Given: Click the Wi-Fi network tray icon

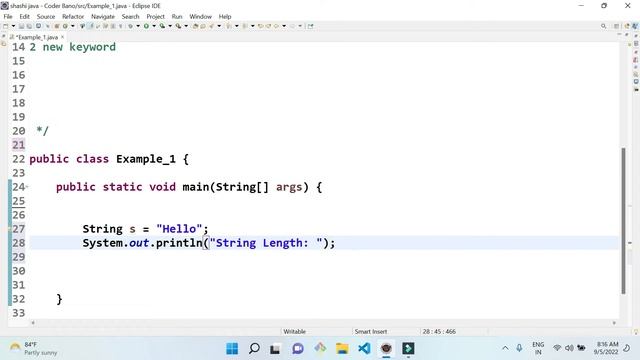Looking at the screenshot, I should [x=557, y=348].
